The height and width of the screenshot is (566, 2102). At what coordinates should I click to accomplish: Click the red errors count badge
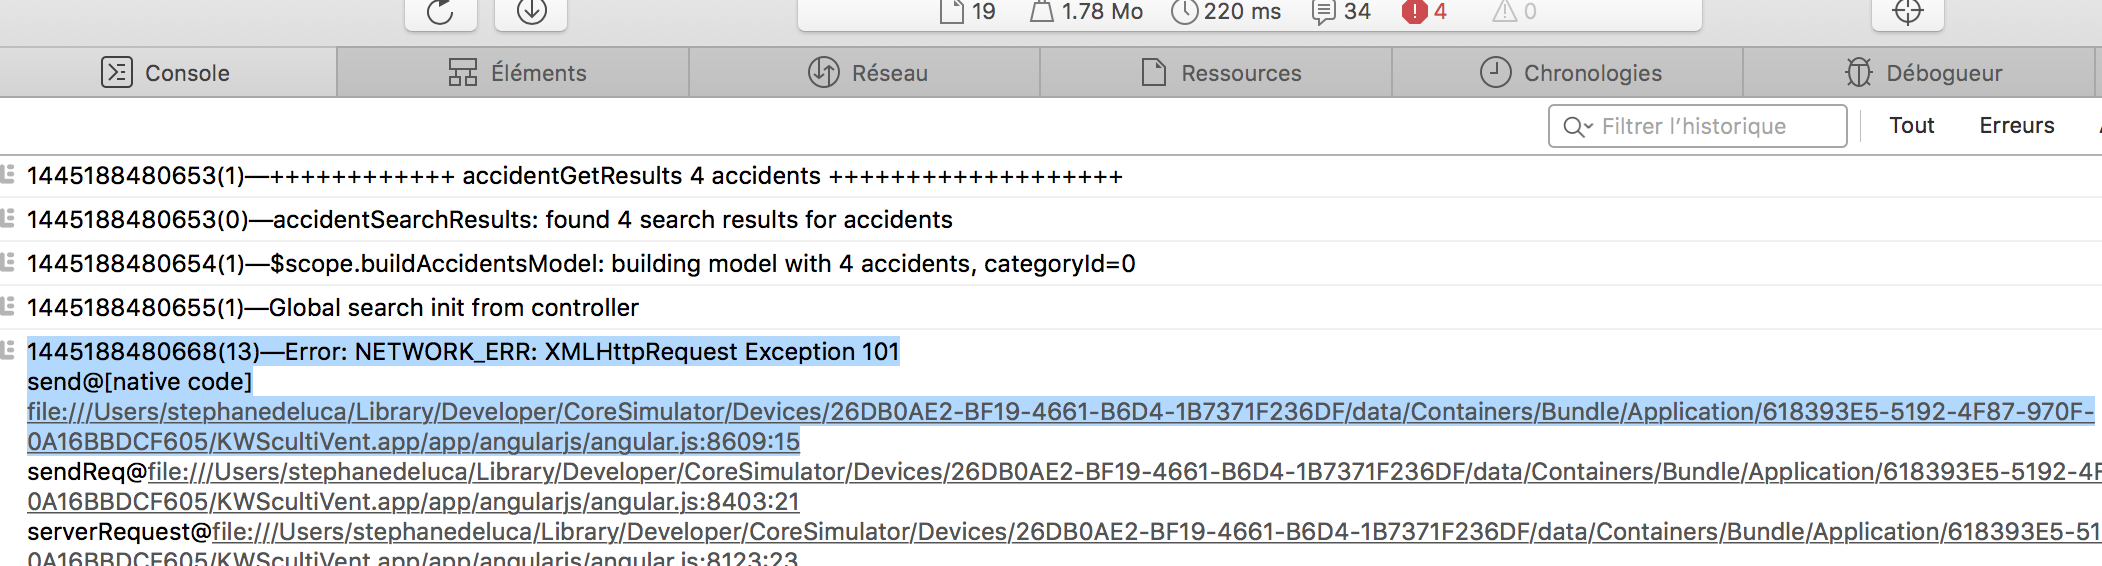(x=1425, y=12)
